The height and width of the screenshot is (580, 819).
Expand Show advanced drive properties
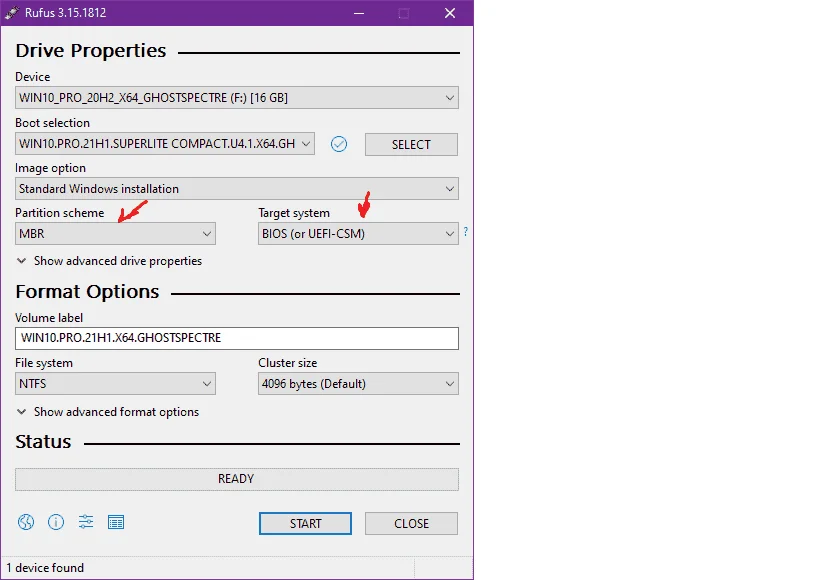pos(109,261)
